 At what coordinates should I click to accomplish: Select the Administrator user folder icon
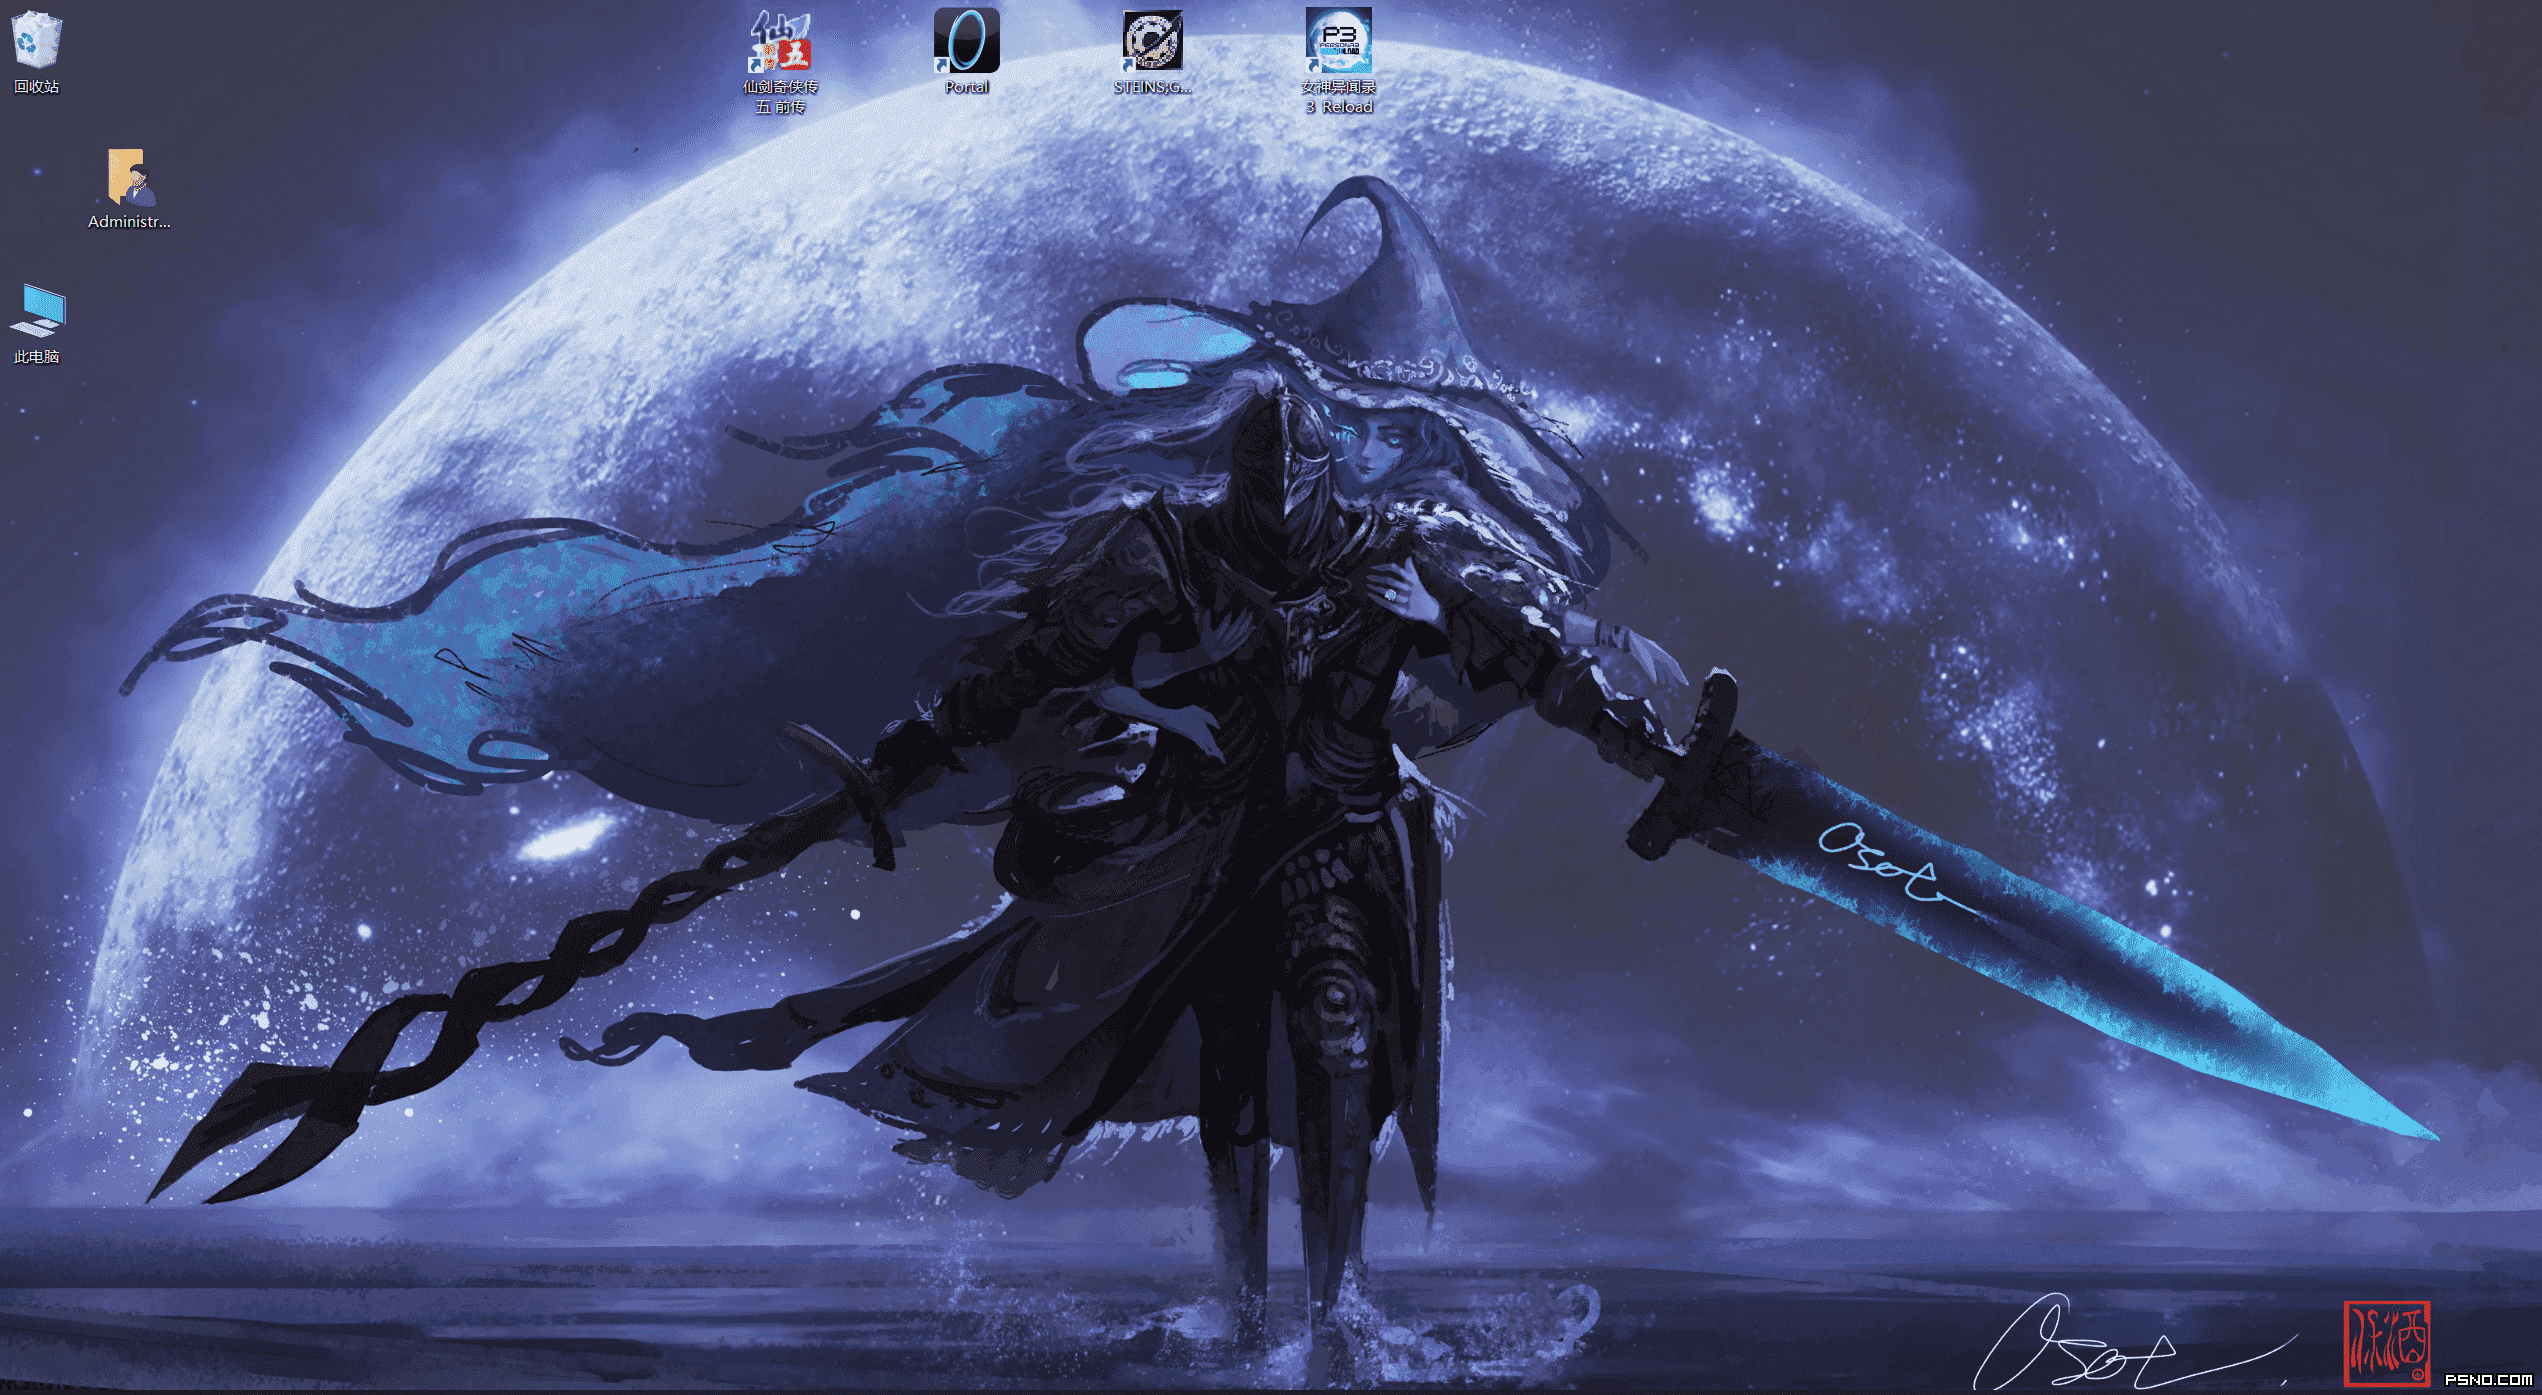coord(129,177)
